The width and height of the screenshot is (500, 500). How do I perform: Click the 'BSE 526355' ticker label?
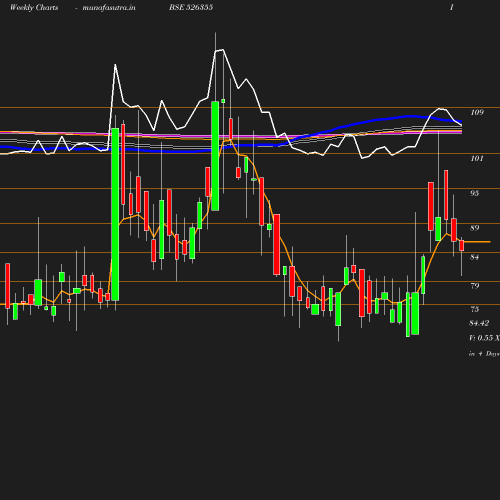click(x=191, y=7)
